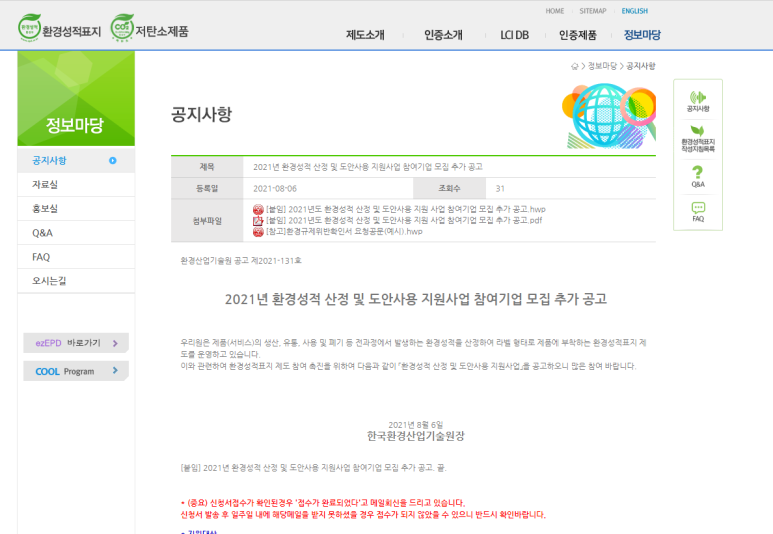Select 오시는길 in the left sidebar
This screenshot has width=773, height=534.
(x=76, y=281)
